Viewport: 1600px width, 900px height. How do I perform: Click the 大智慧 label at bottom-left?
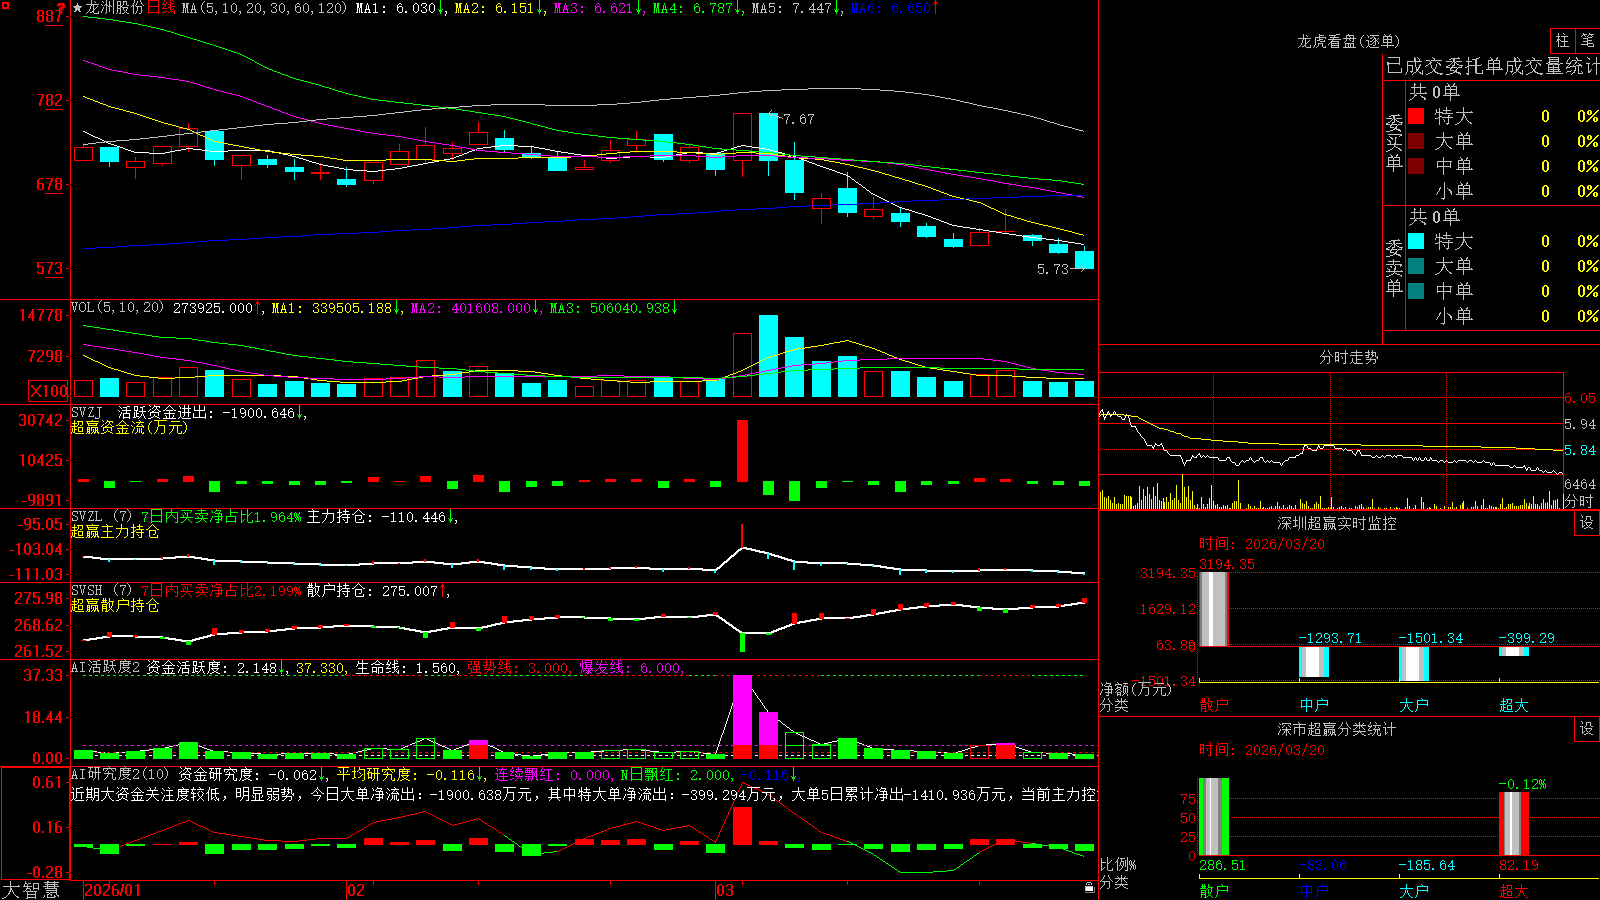click(x=31, y=890)
